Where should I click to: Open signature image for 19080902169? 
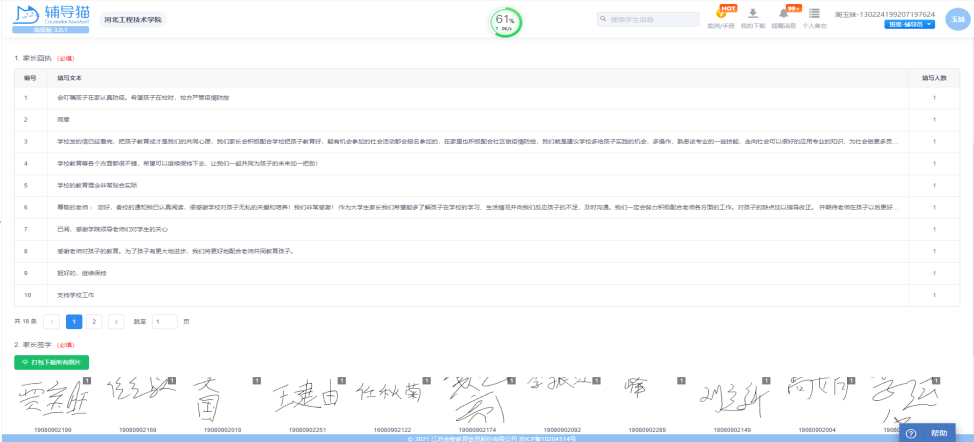(139, 399)
